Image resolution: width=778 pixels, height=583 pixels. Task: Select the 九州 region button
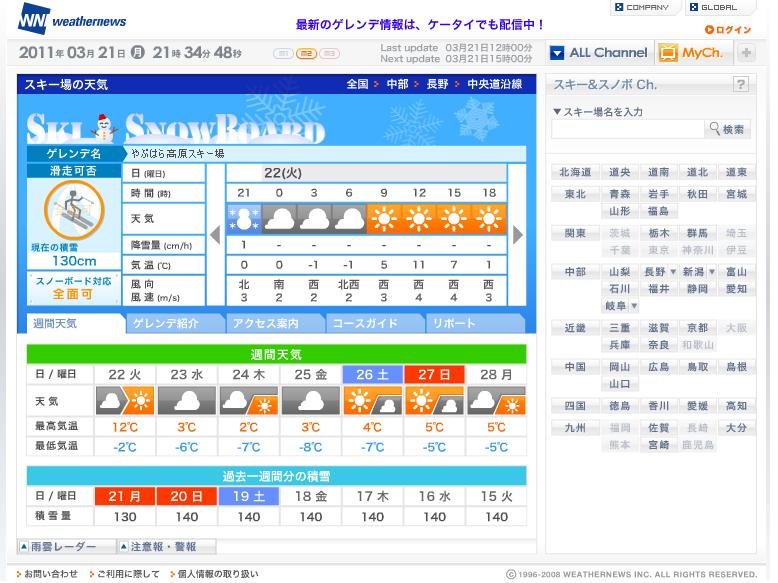point(575,428)
